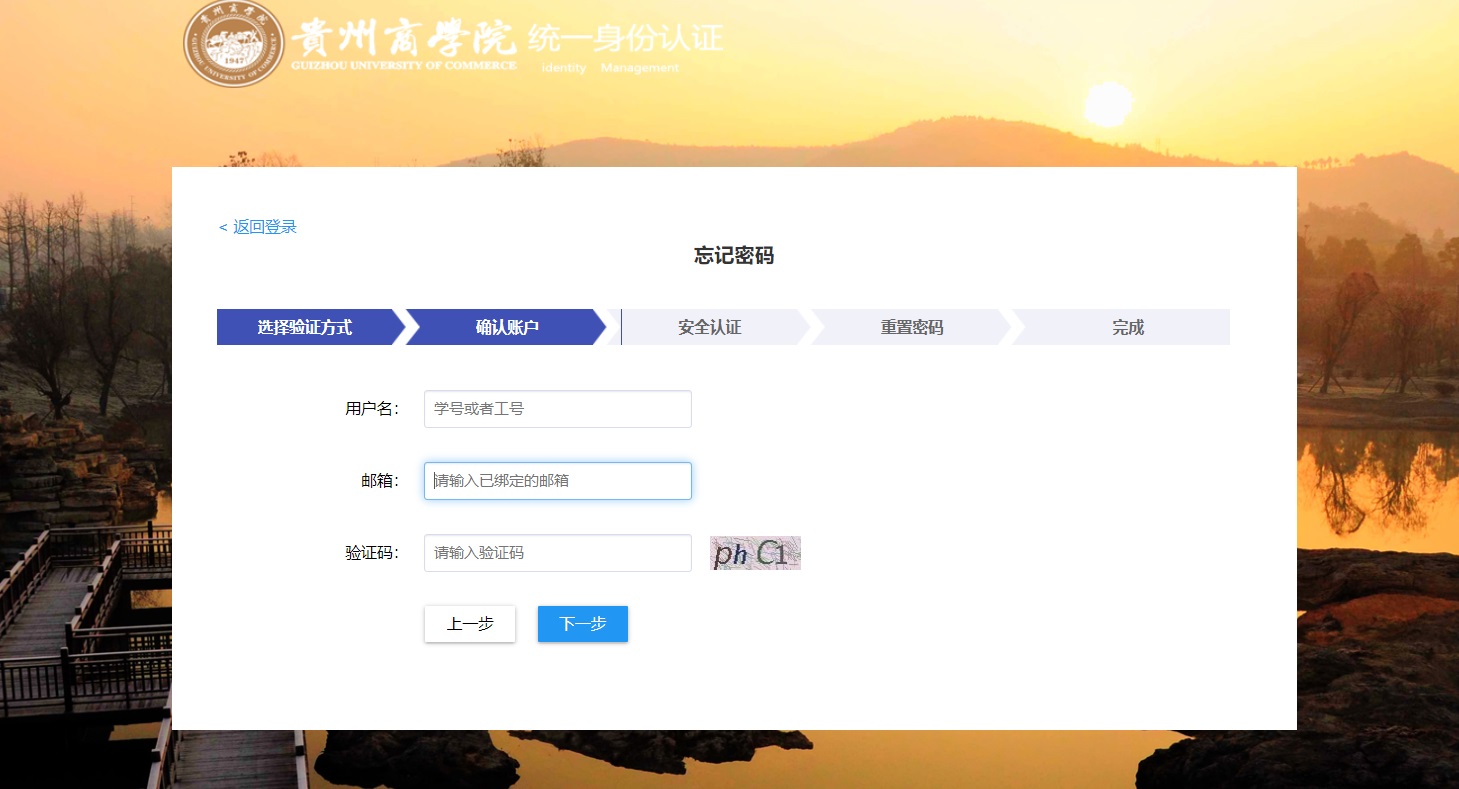The image size is (1459, 789).
Task: Click the 统一身份认证 header text
Action: (624, 39)
